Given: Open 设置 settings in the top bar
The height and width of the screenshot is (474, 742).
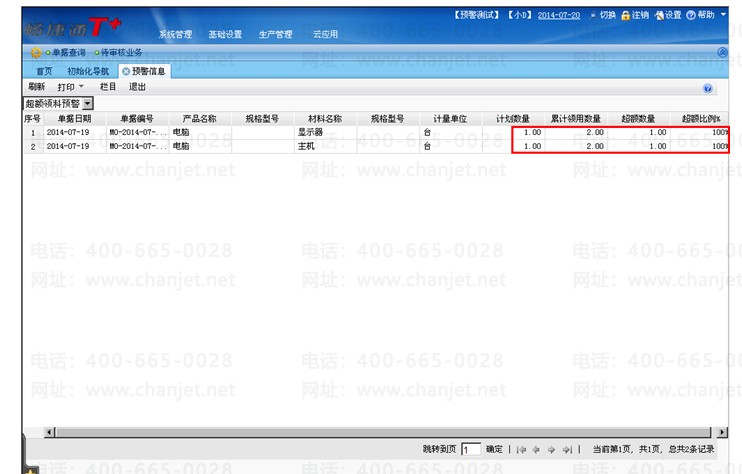Looking at the screenshot, I should pos(668,15).
